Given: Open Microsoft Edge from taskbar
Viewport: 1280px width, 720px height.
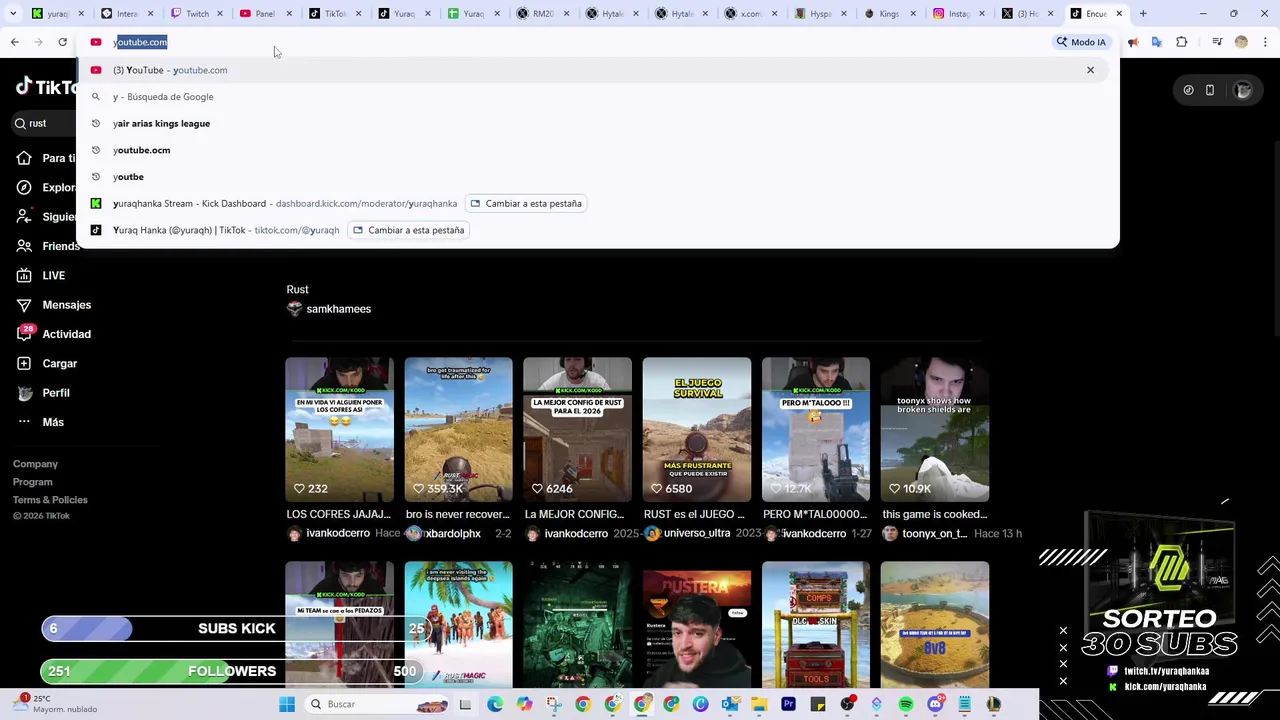Looking at the screenshot, I should tap(495, 704).
